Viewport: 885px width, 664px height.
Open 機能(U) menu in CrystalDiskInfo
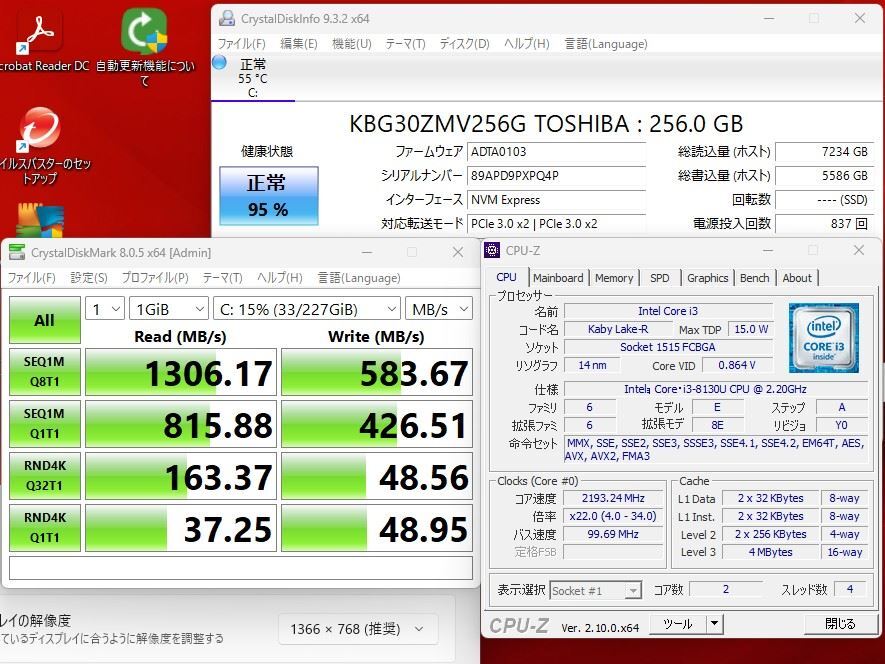pos(352,44)
